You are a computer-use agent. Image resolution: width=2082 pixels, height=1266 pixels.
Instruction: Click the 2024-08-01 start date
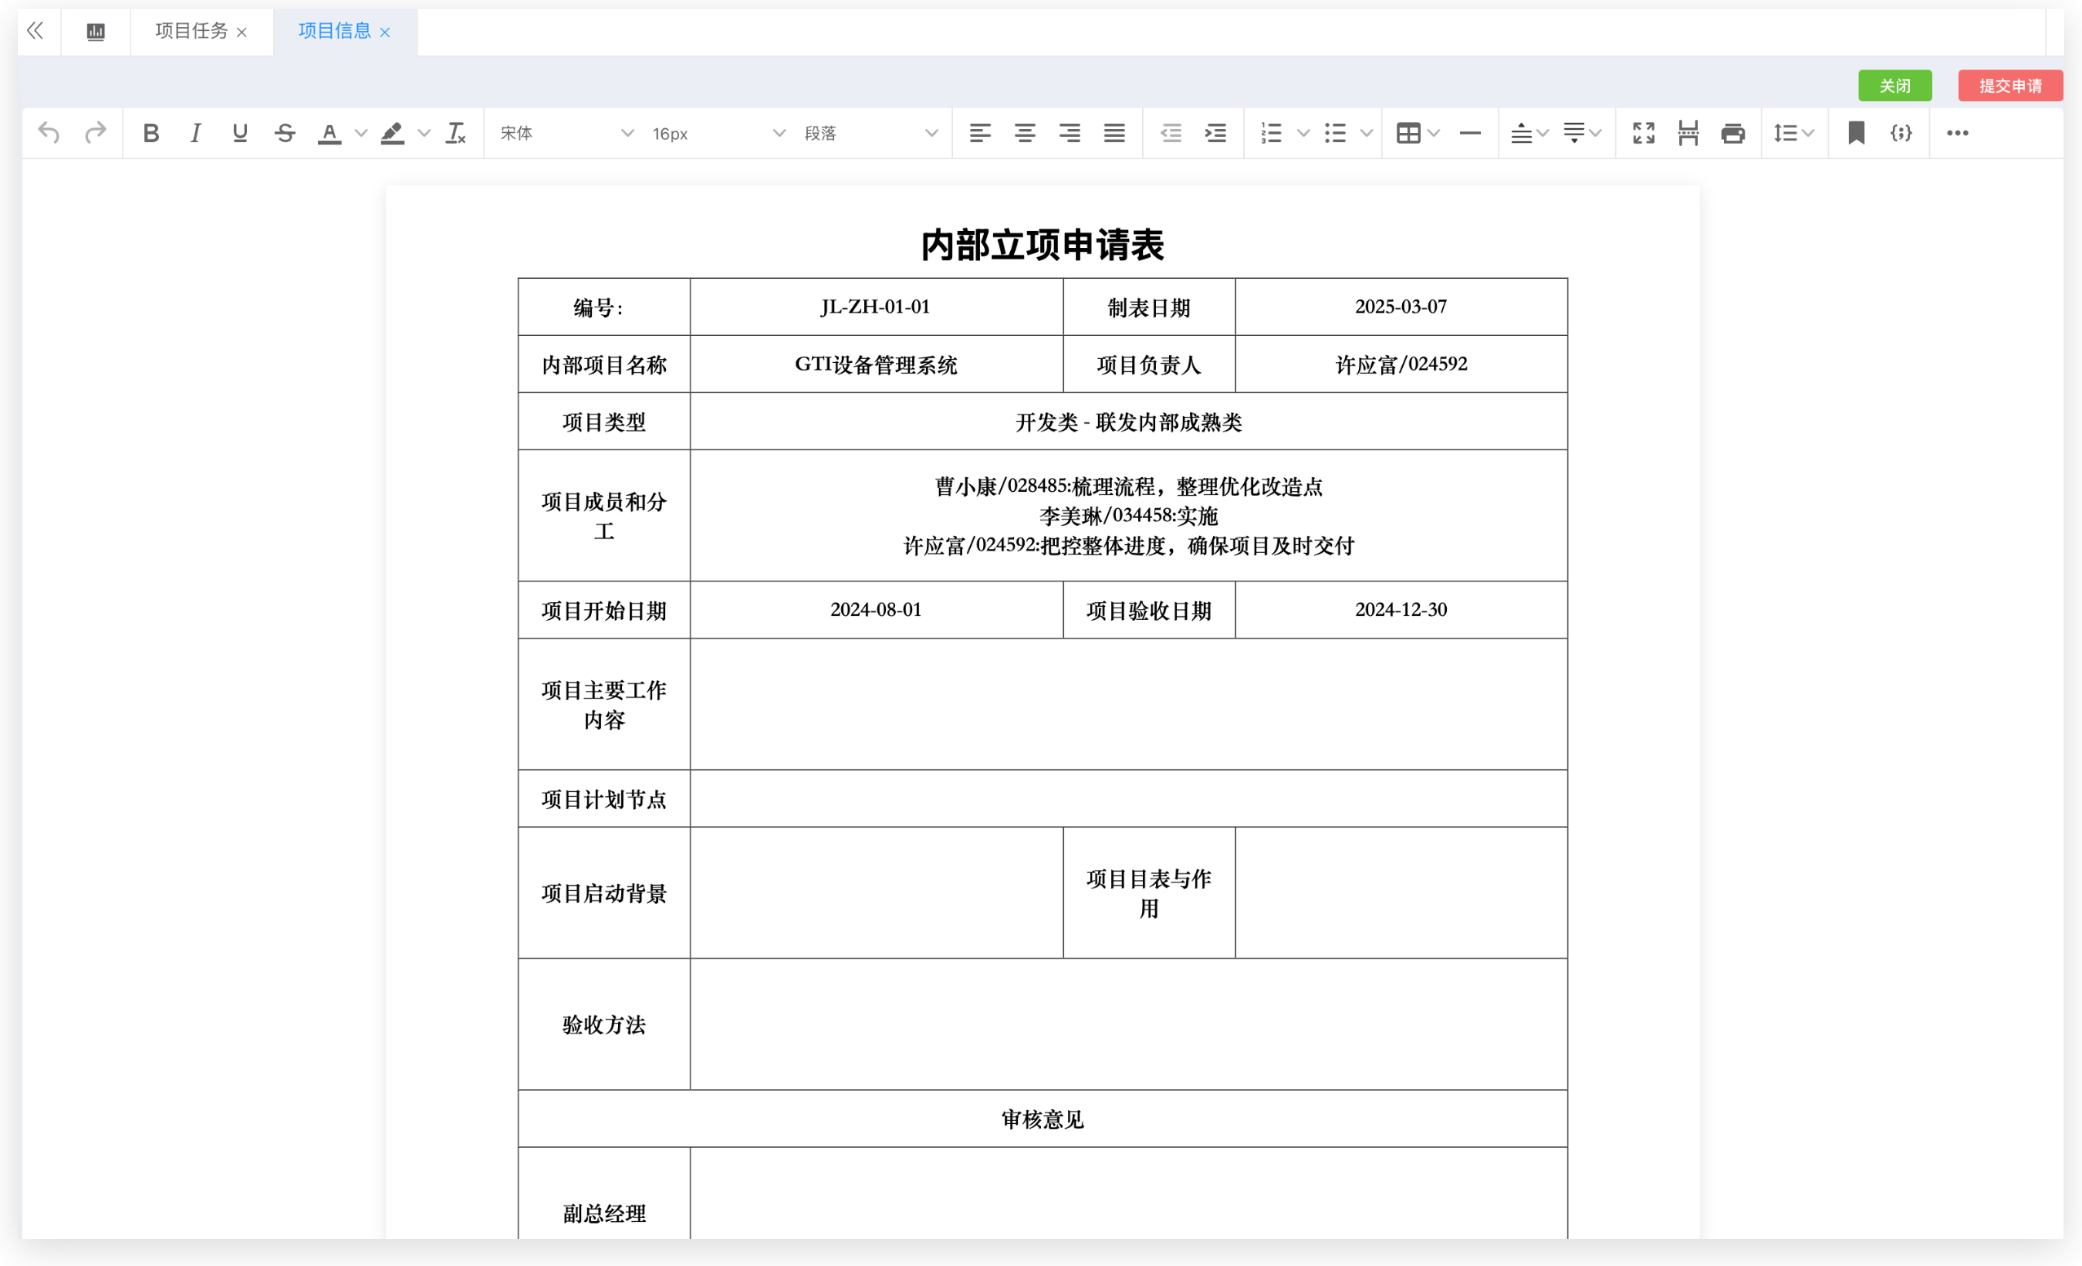coord(876,610)
